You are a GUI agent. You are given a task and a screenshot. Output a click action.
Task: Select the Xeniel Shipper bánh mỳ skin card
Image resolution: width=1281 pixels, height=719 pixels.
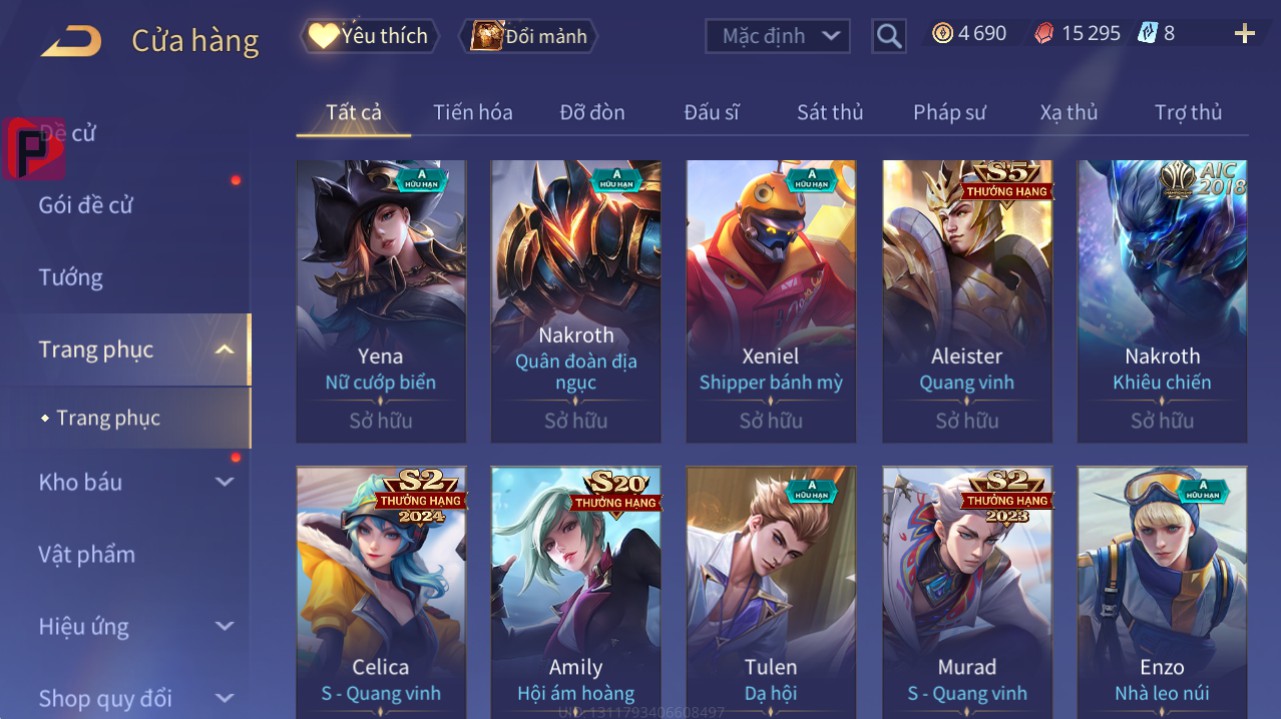click(x=771, y=301)
